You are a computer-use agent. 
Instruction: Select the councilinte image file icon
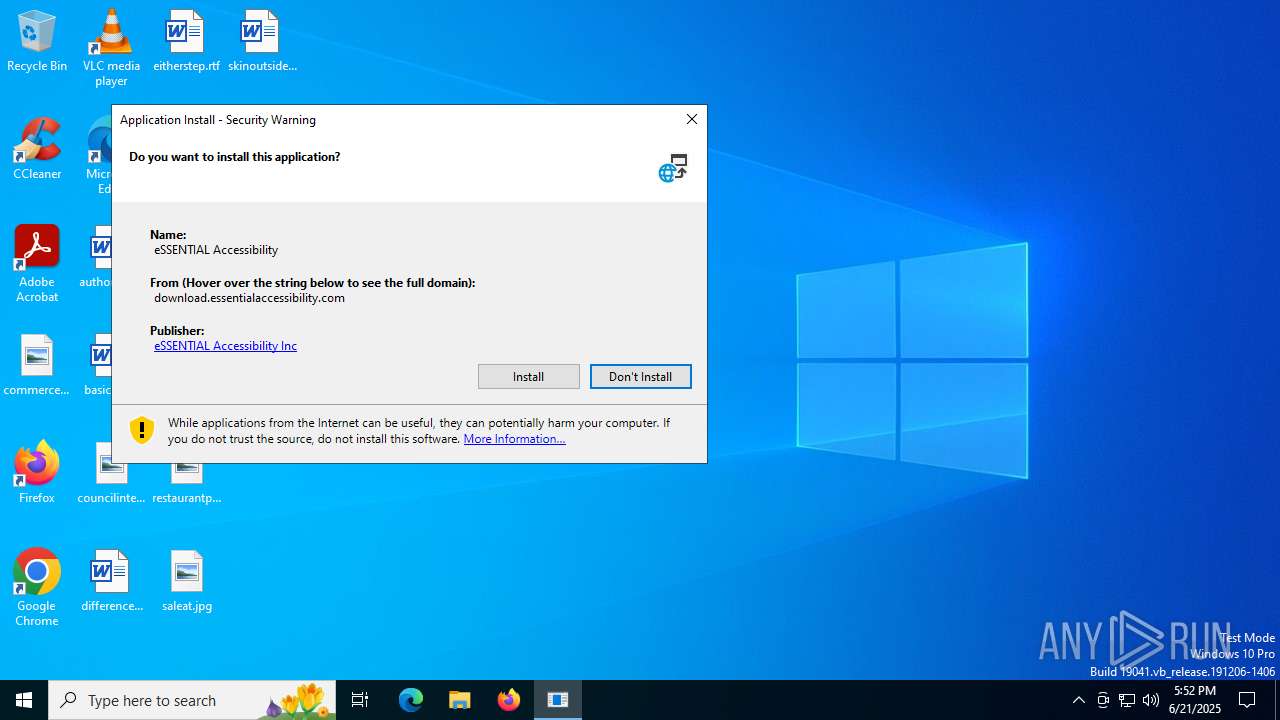111,473
